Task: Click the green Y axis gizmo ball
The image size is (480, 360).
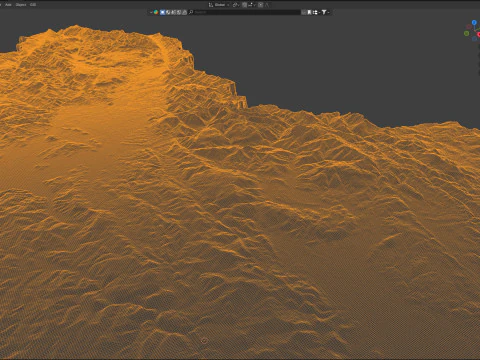Action: coord(466,33)
